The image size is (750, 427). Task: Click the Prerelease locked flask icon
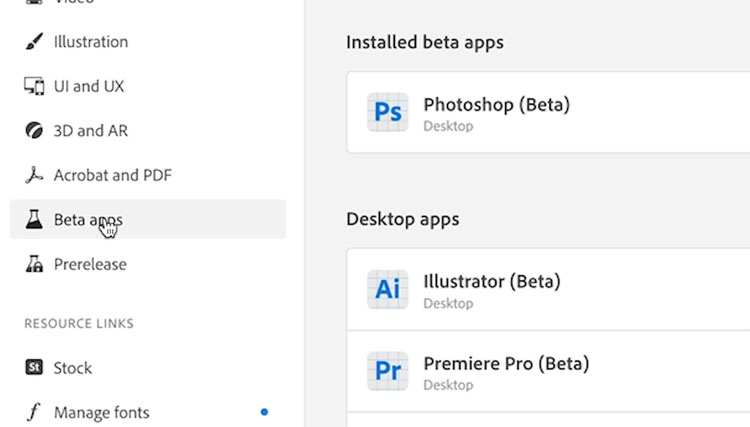point(34,264)
